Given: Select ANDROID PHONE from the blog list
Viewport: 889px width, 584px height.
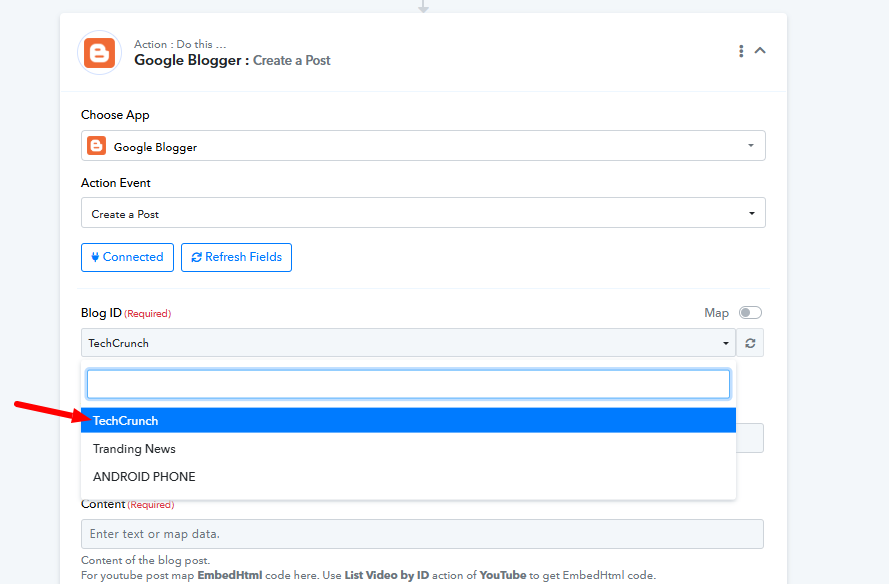Looking at the screenshot, I should (x=408, y=477).
